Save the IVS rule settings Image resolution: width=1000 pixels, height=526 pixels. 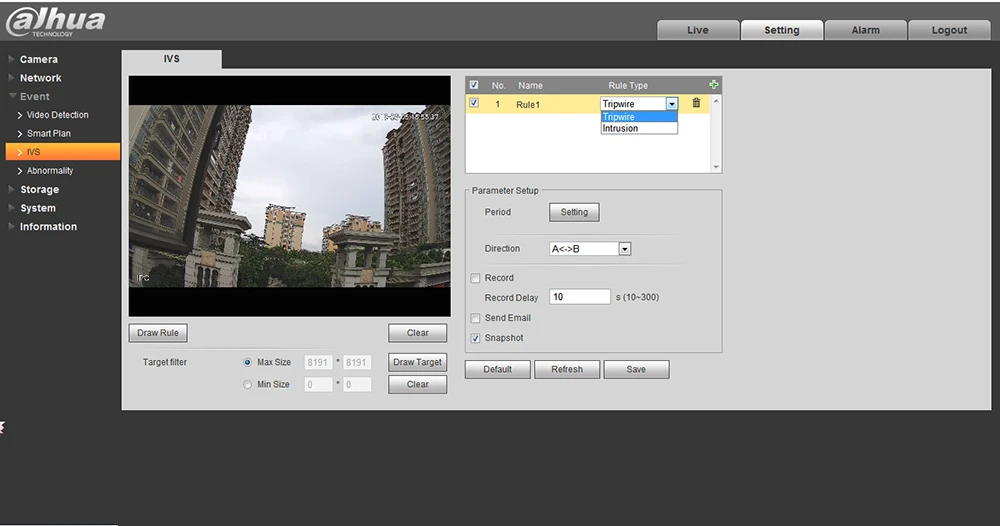(636, 370)
